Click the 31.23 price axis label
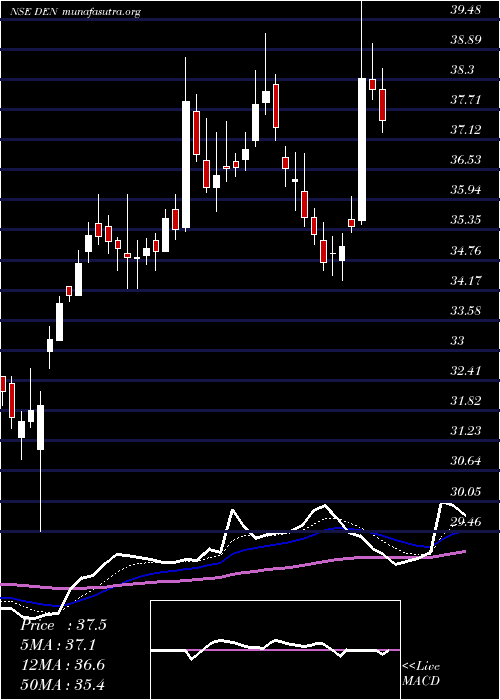The width and height of the screenshot is (500, 700). click(465, 431)
